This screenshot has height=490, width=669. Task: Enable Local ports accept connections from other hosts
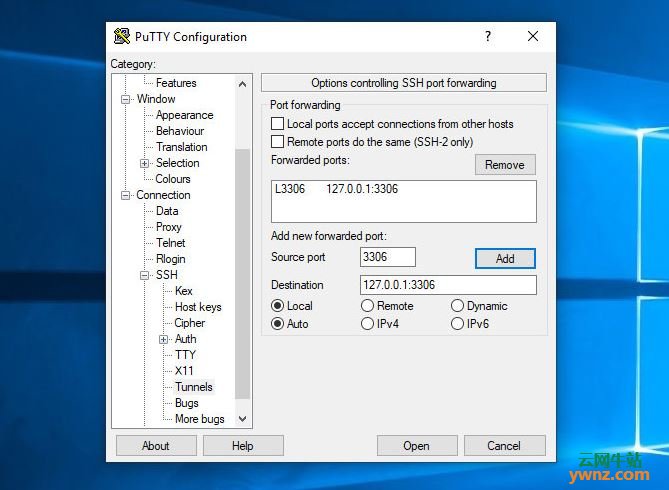pos(277,124)
